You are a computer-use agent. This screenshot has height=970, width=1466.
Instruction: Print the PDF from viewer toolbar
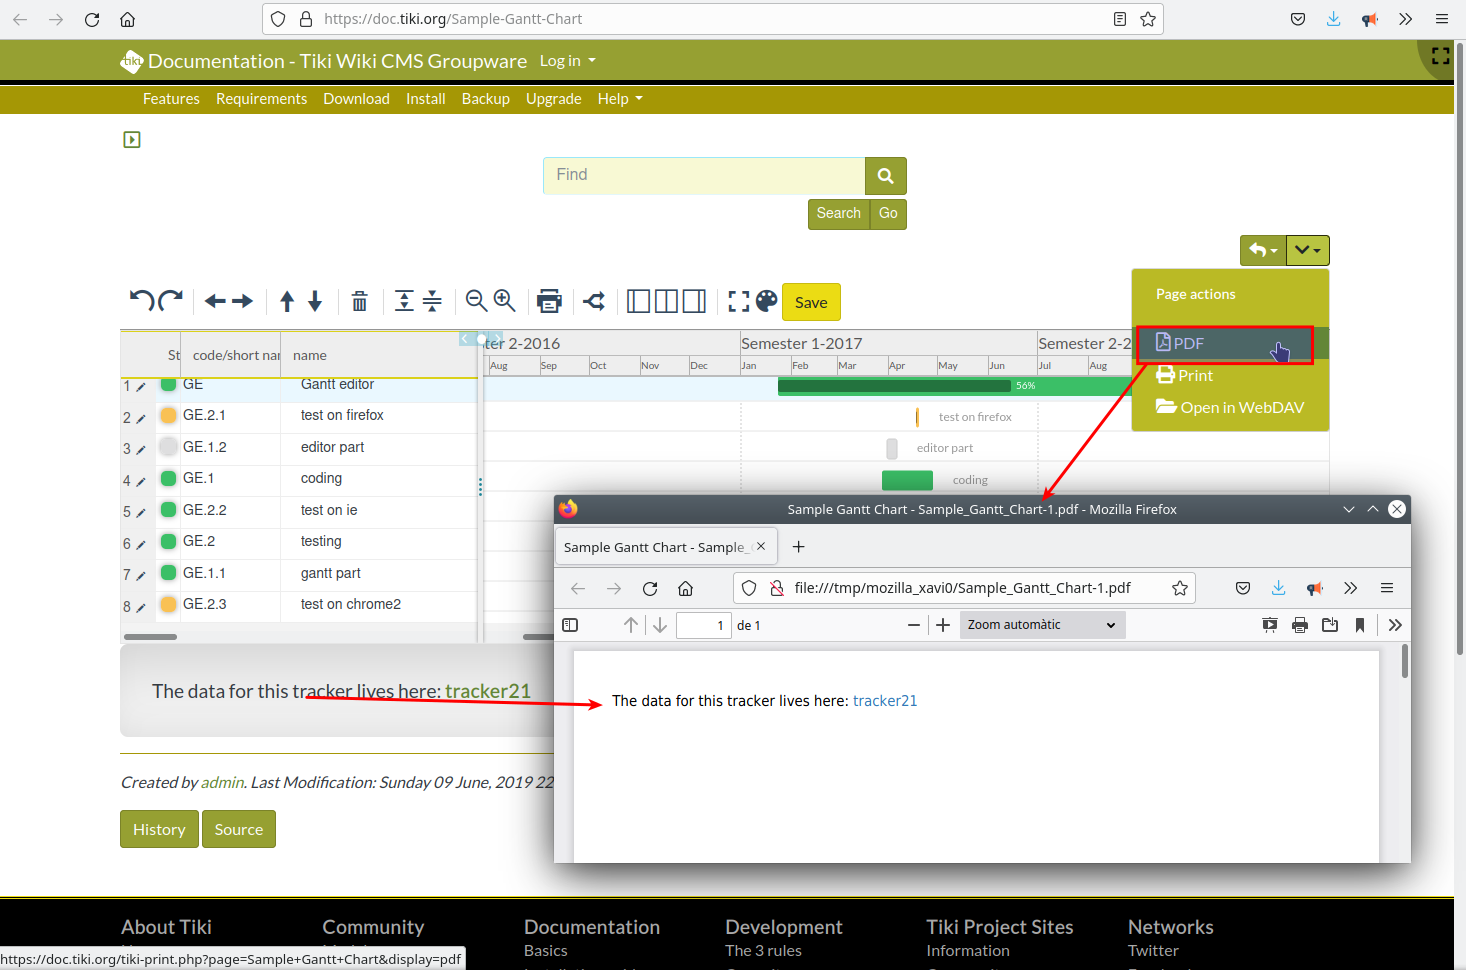click(x=1300, y=625)
